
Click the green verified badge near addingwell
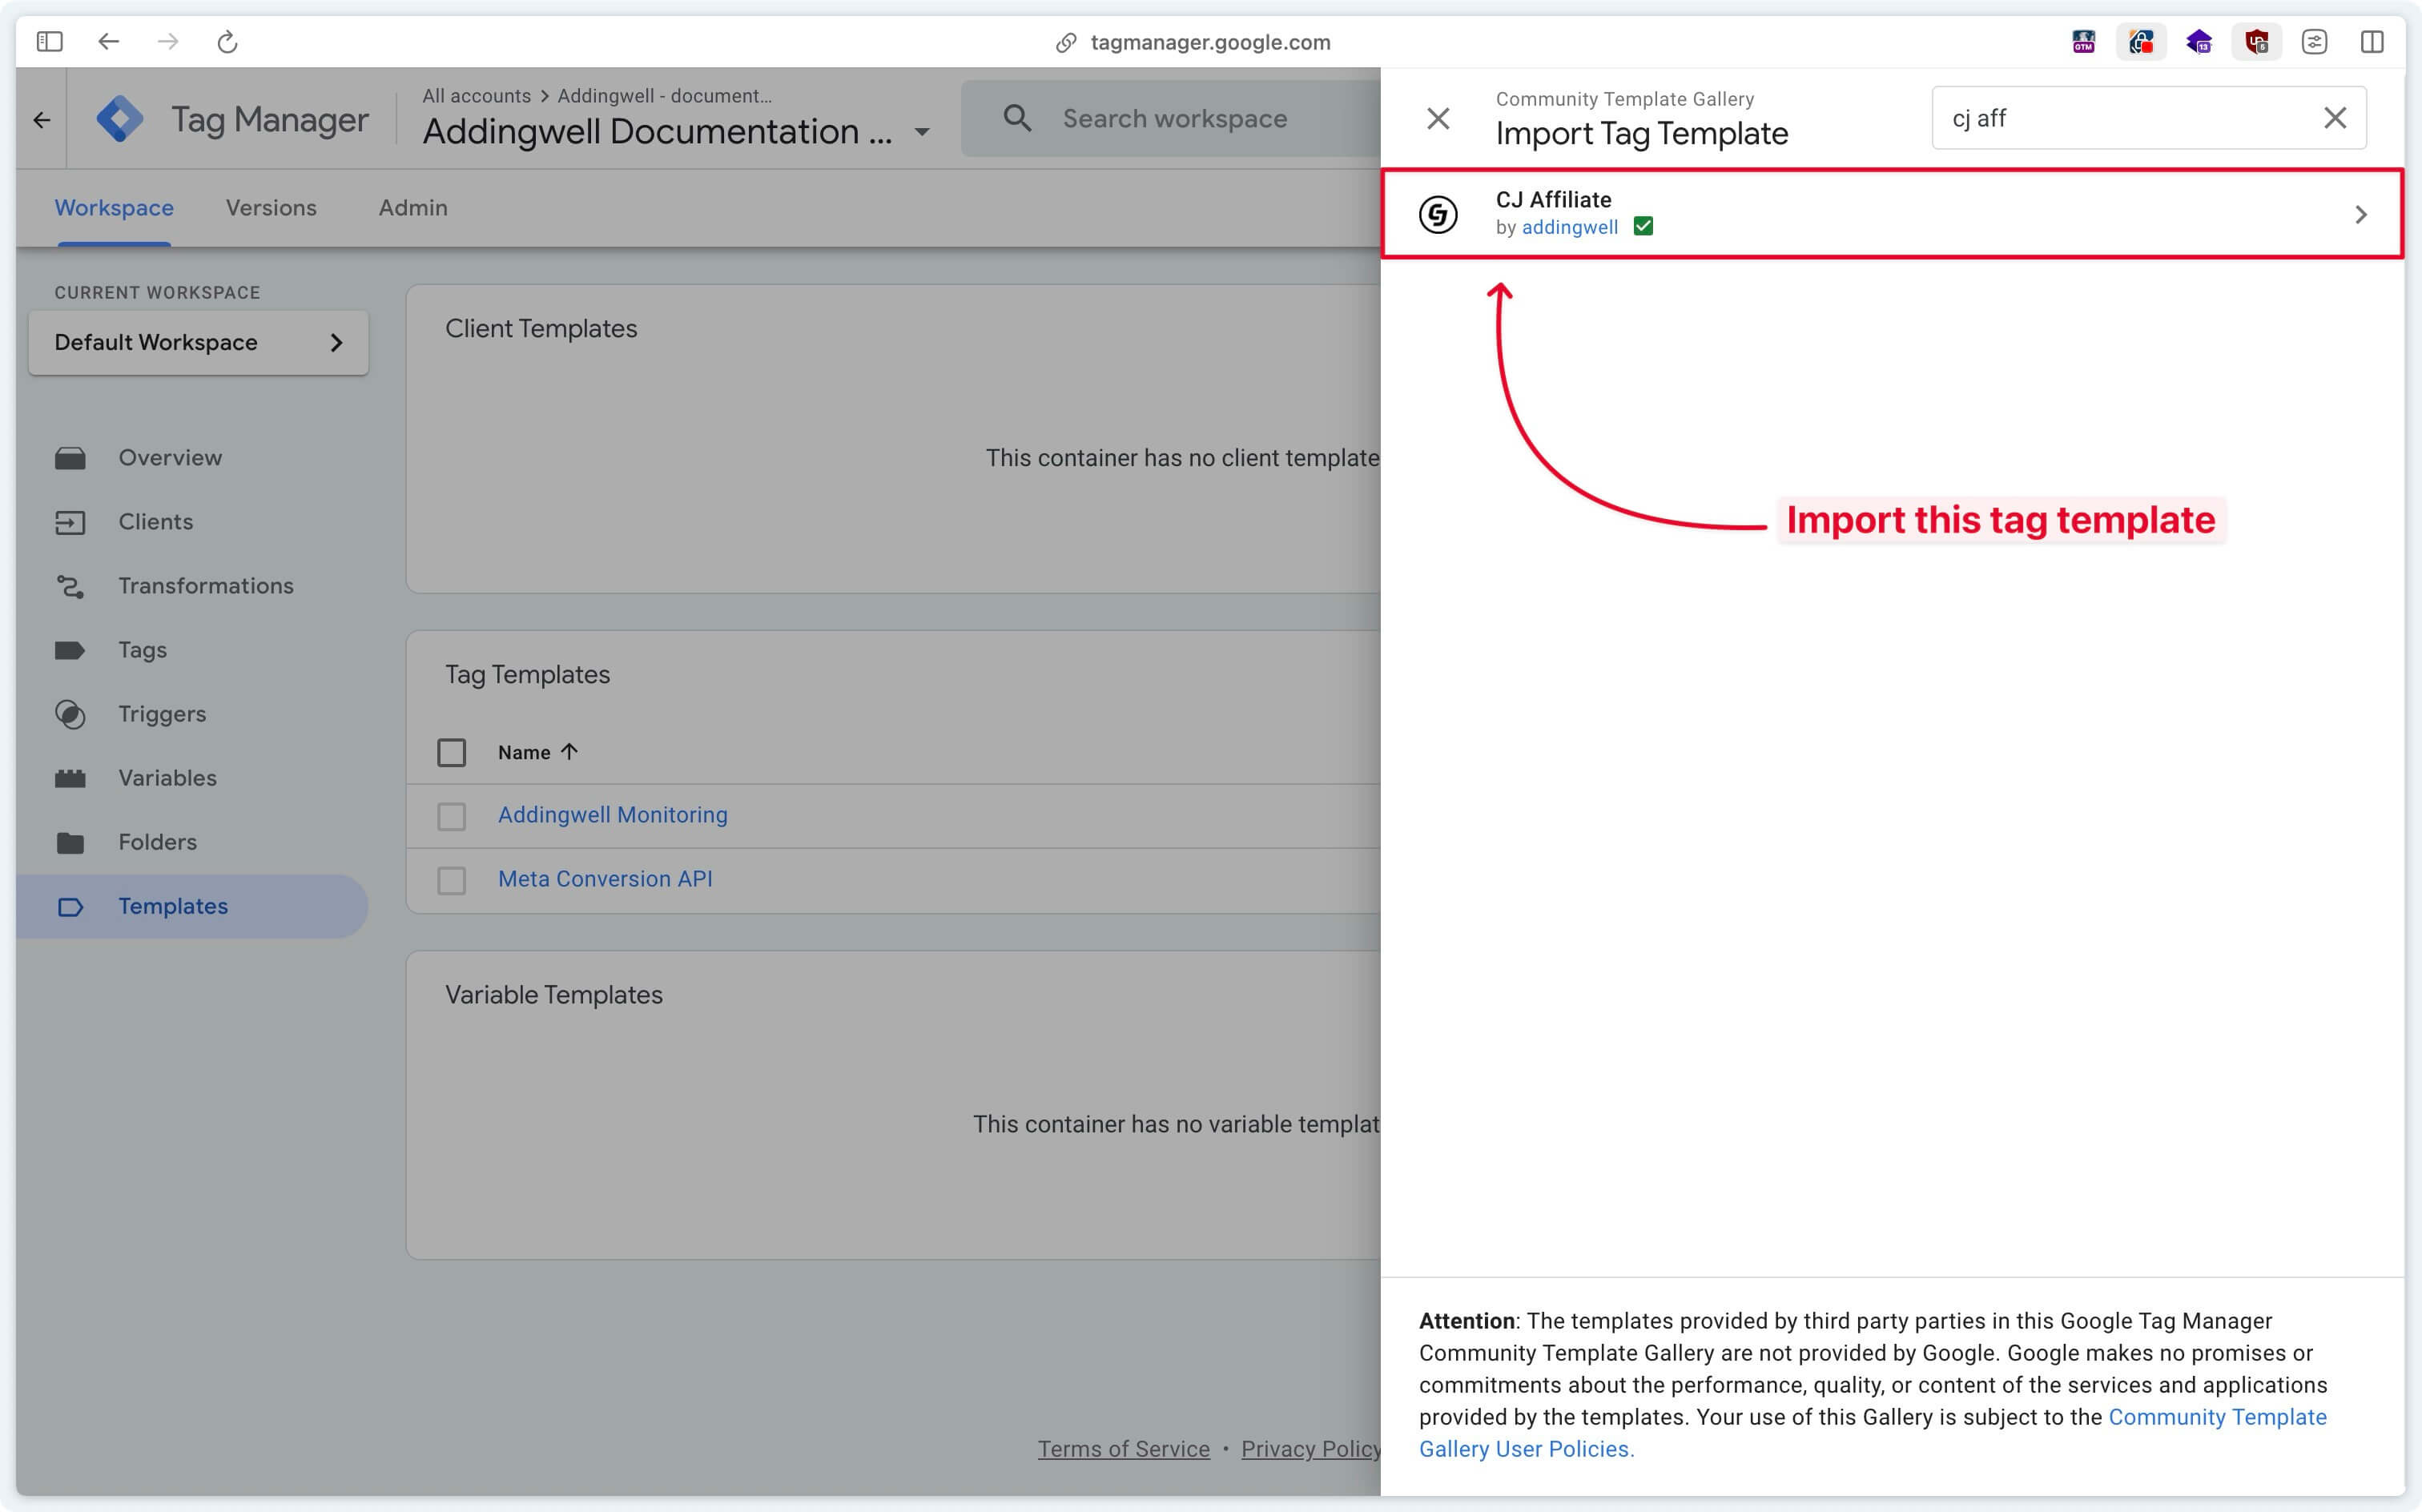click(x=1643, y=227)
